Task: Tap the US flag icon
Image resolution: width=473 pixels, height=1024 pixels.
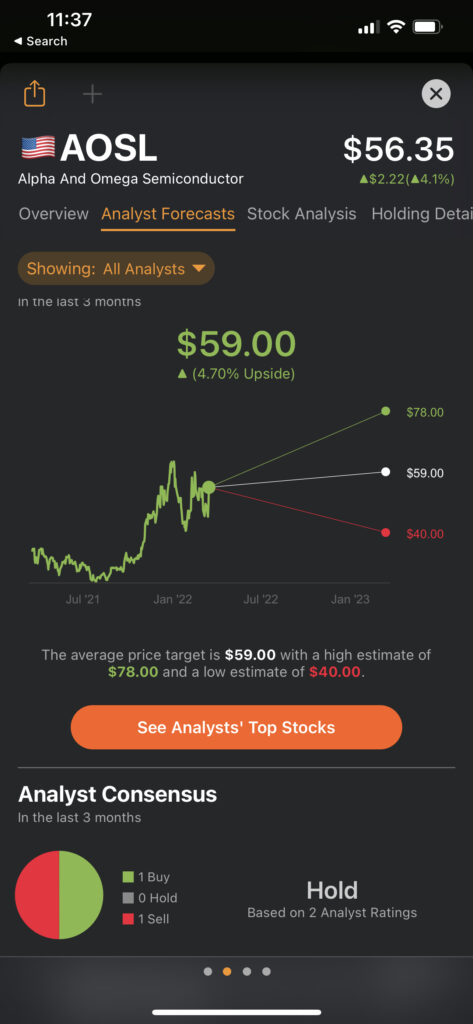Action: click(x=38, y=148)
